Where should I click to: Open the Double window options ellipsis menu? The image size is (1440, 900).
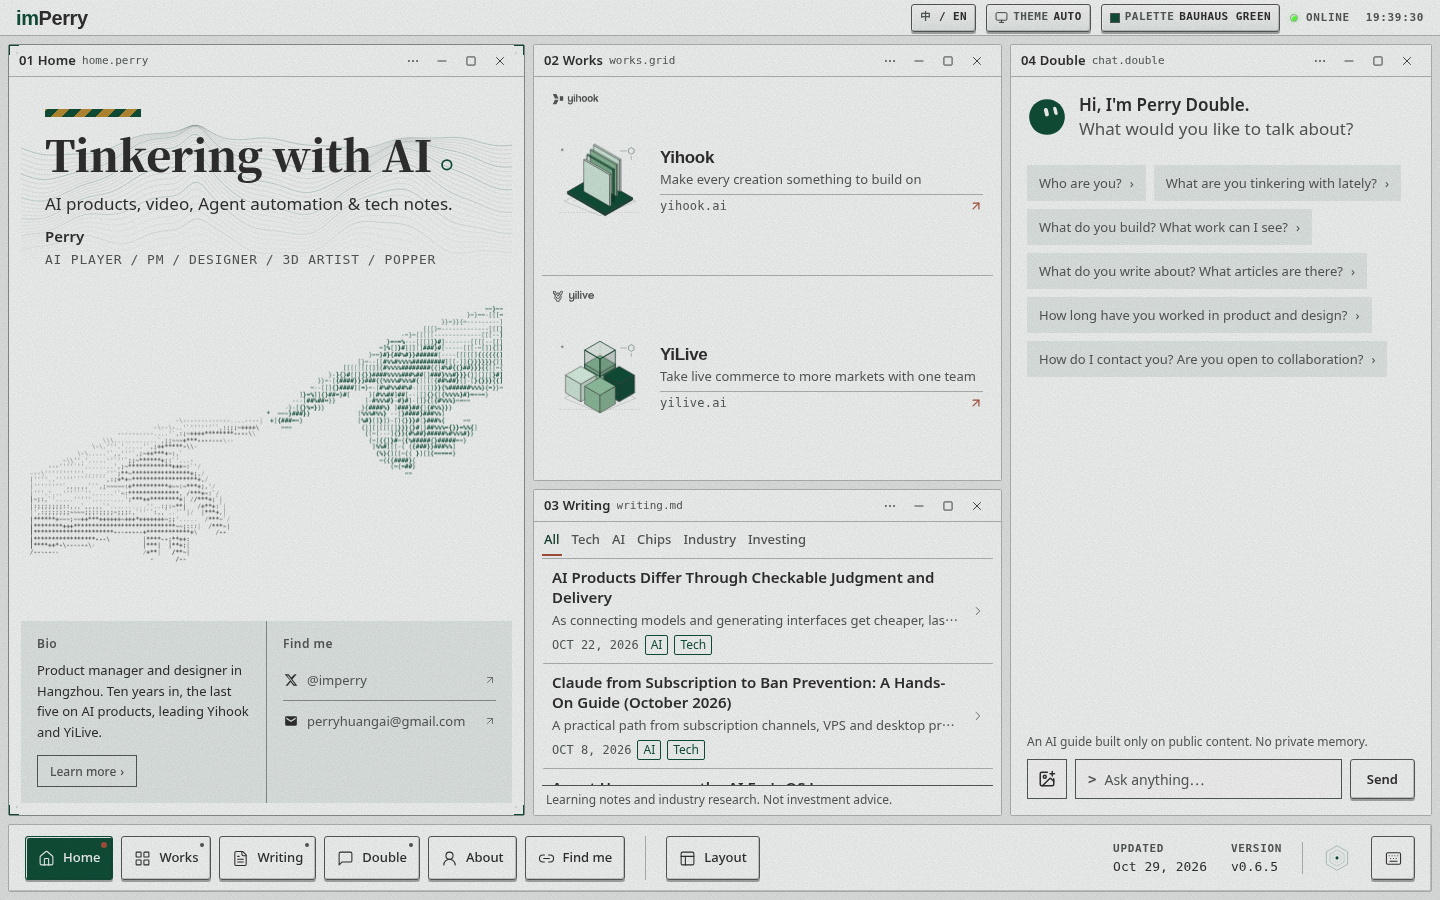[1320, 61]
